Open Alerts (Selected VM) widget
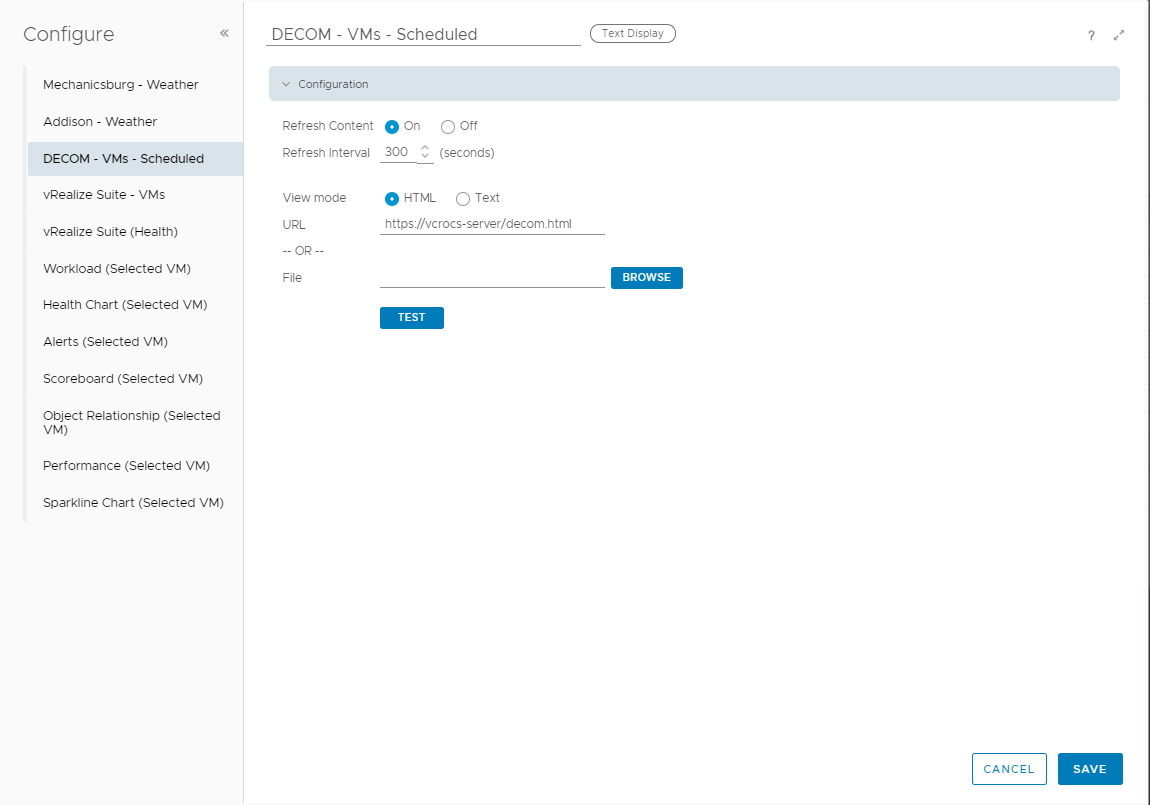The width and height of the screenshot is (1150, 805). click(105, 342)
